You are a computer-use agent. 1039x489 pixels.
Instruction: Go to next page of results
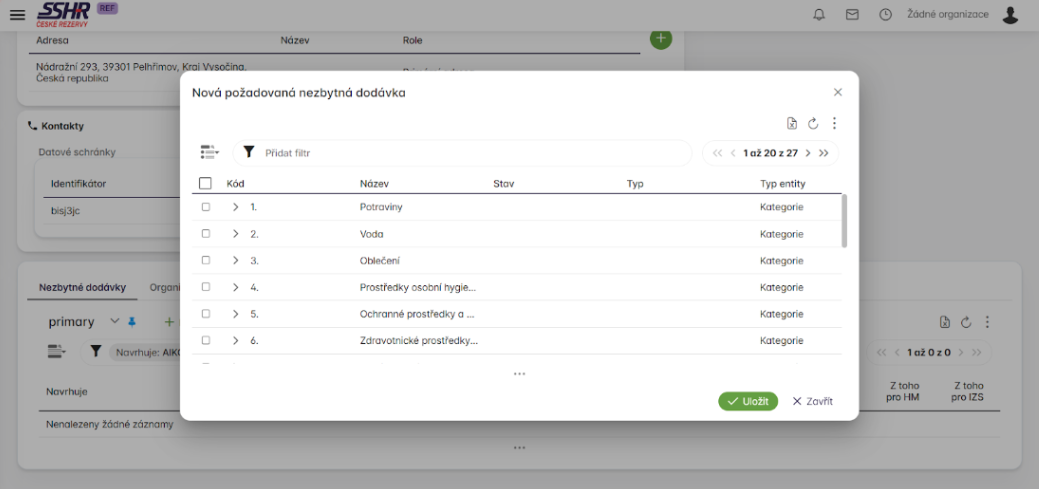807,153
